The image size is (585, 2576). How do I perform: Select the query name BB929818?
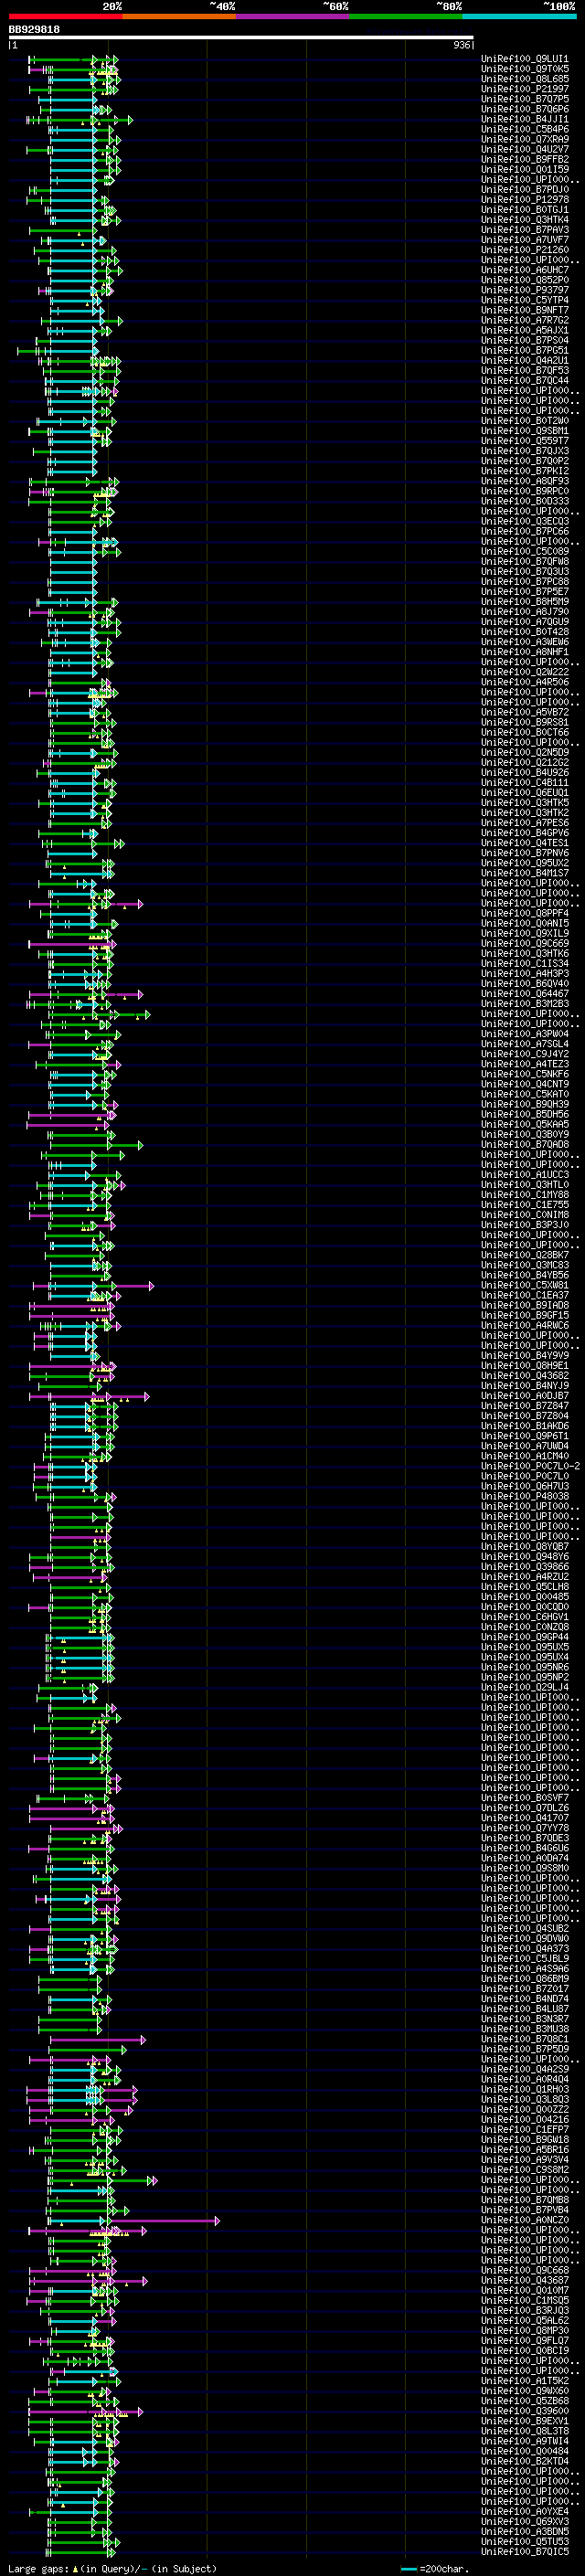pos(34,30)
